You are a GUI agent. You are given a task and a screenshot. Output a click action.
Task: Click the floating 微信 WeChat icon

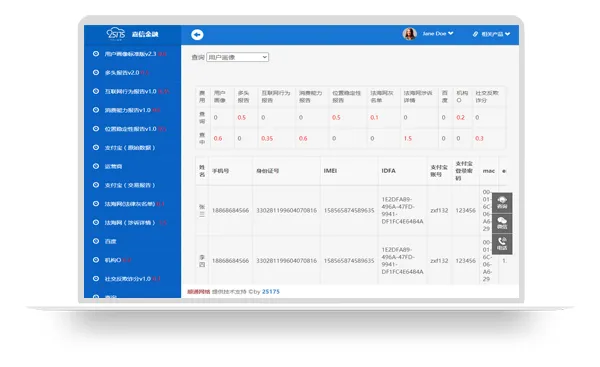pyautogui.click(x=502, y=223)
